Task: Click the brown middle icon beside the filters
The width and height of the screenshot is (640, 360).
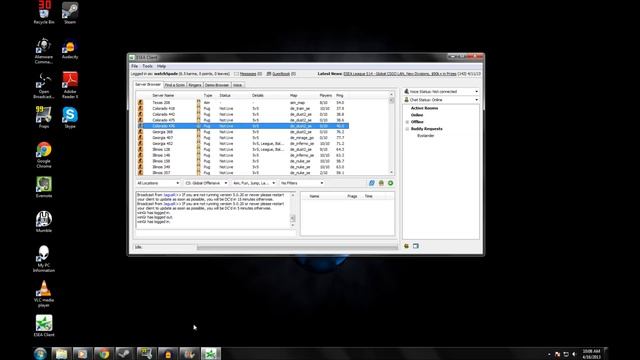Action: pos(381,183)
